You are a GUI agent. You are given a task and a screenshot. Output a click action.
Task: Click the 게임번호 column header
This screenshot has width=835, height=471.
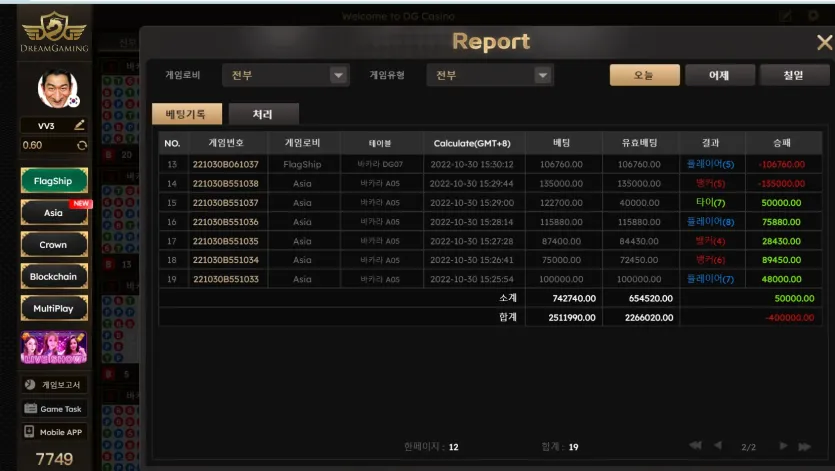pos(226,143)
